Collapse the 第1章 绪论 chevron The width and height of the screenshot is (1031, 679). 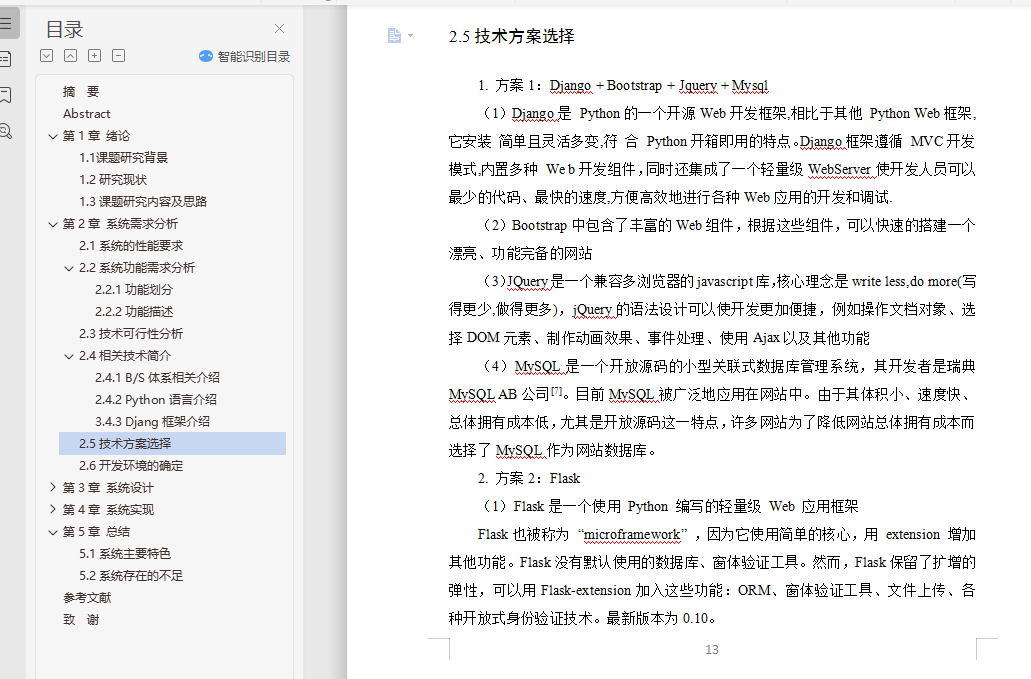(x=53, y=136)
